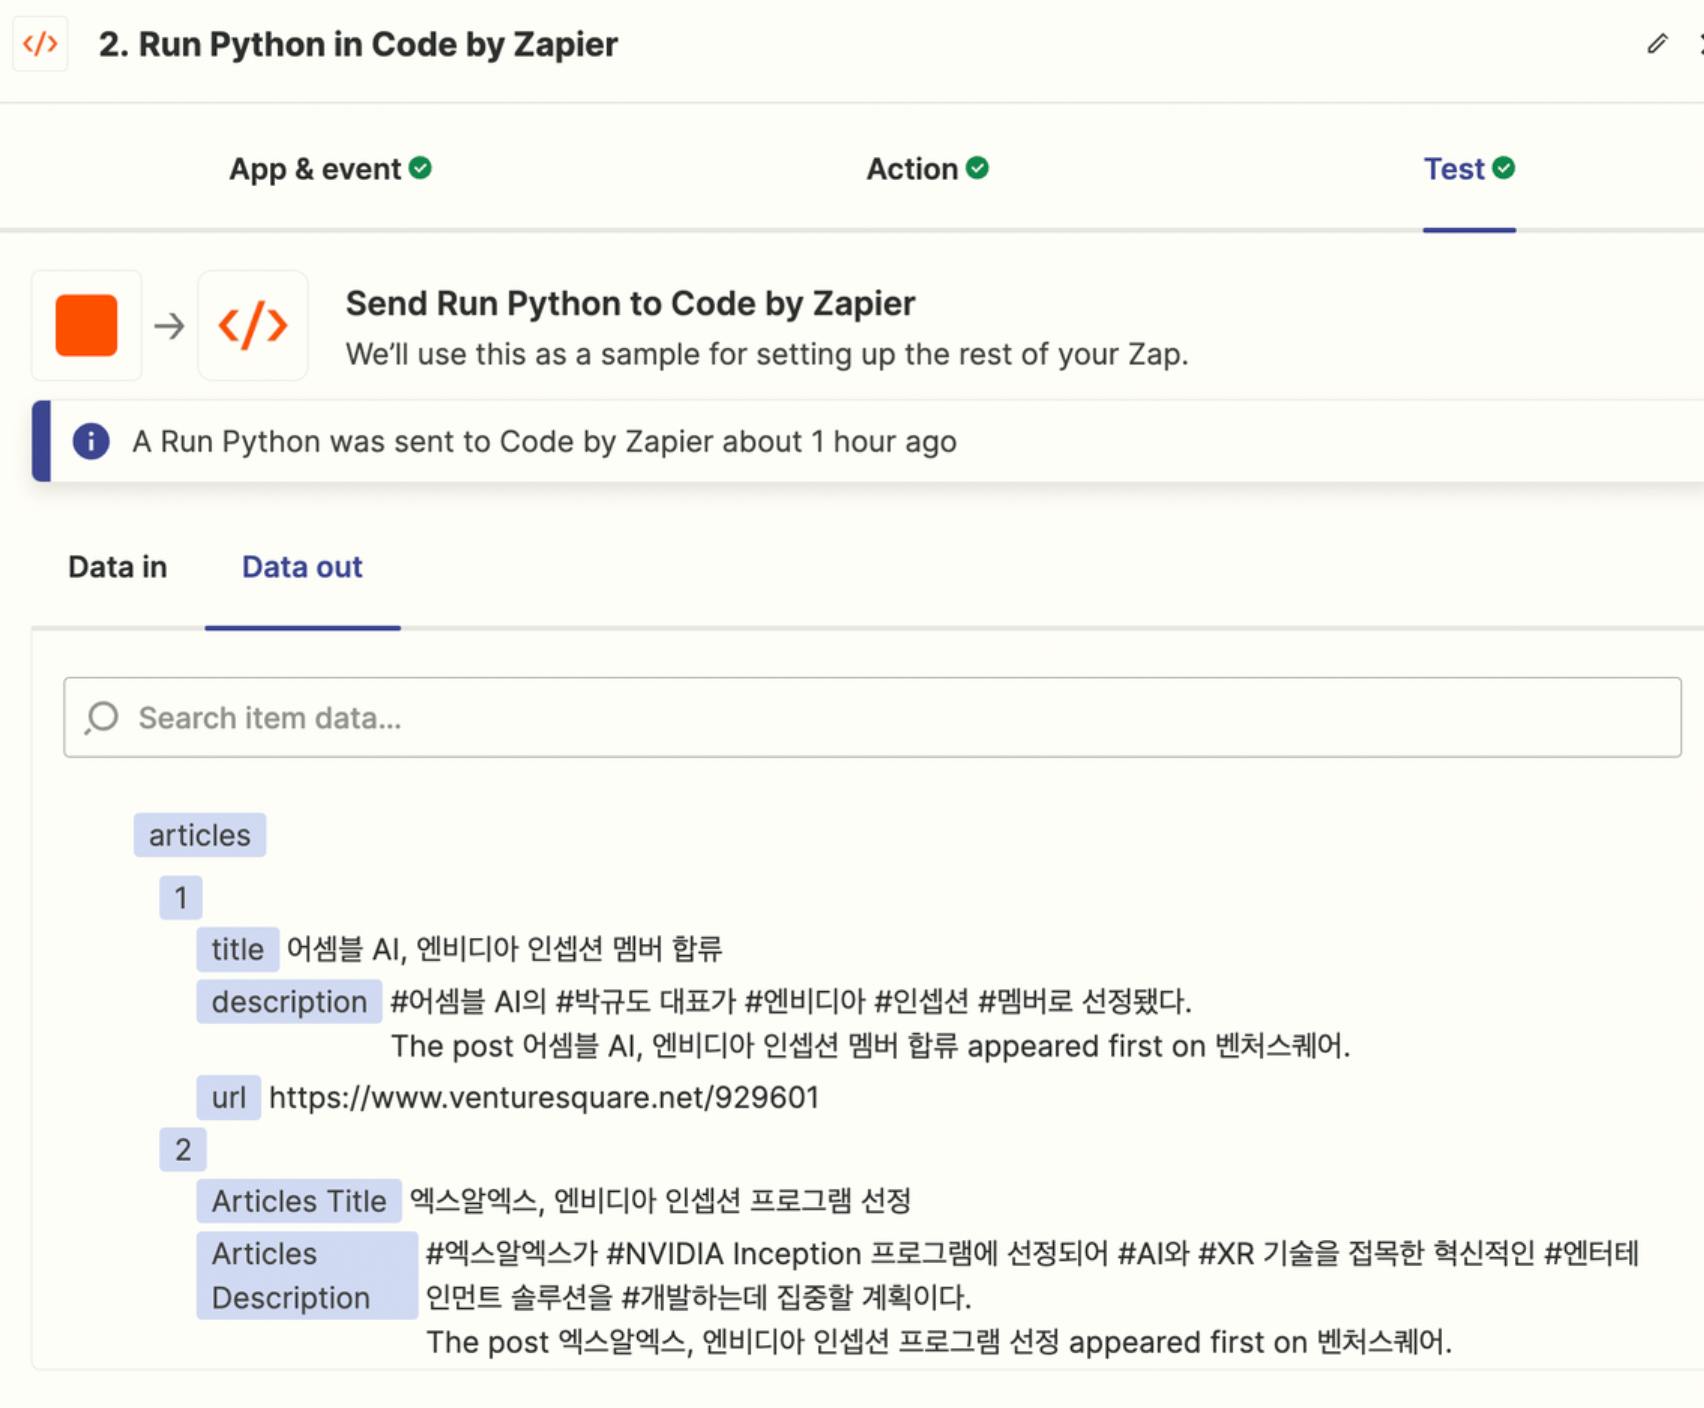
Task: Click the step title '2. Run Python in Code by Zapier'
Action: pos(358,45)
